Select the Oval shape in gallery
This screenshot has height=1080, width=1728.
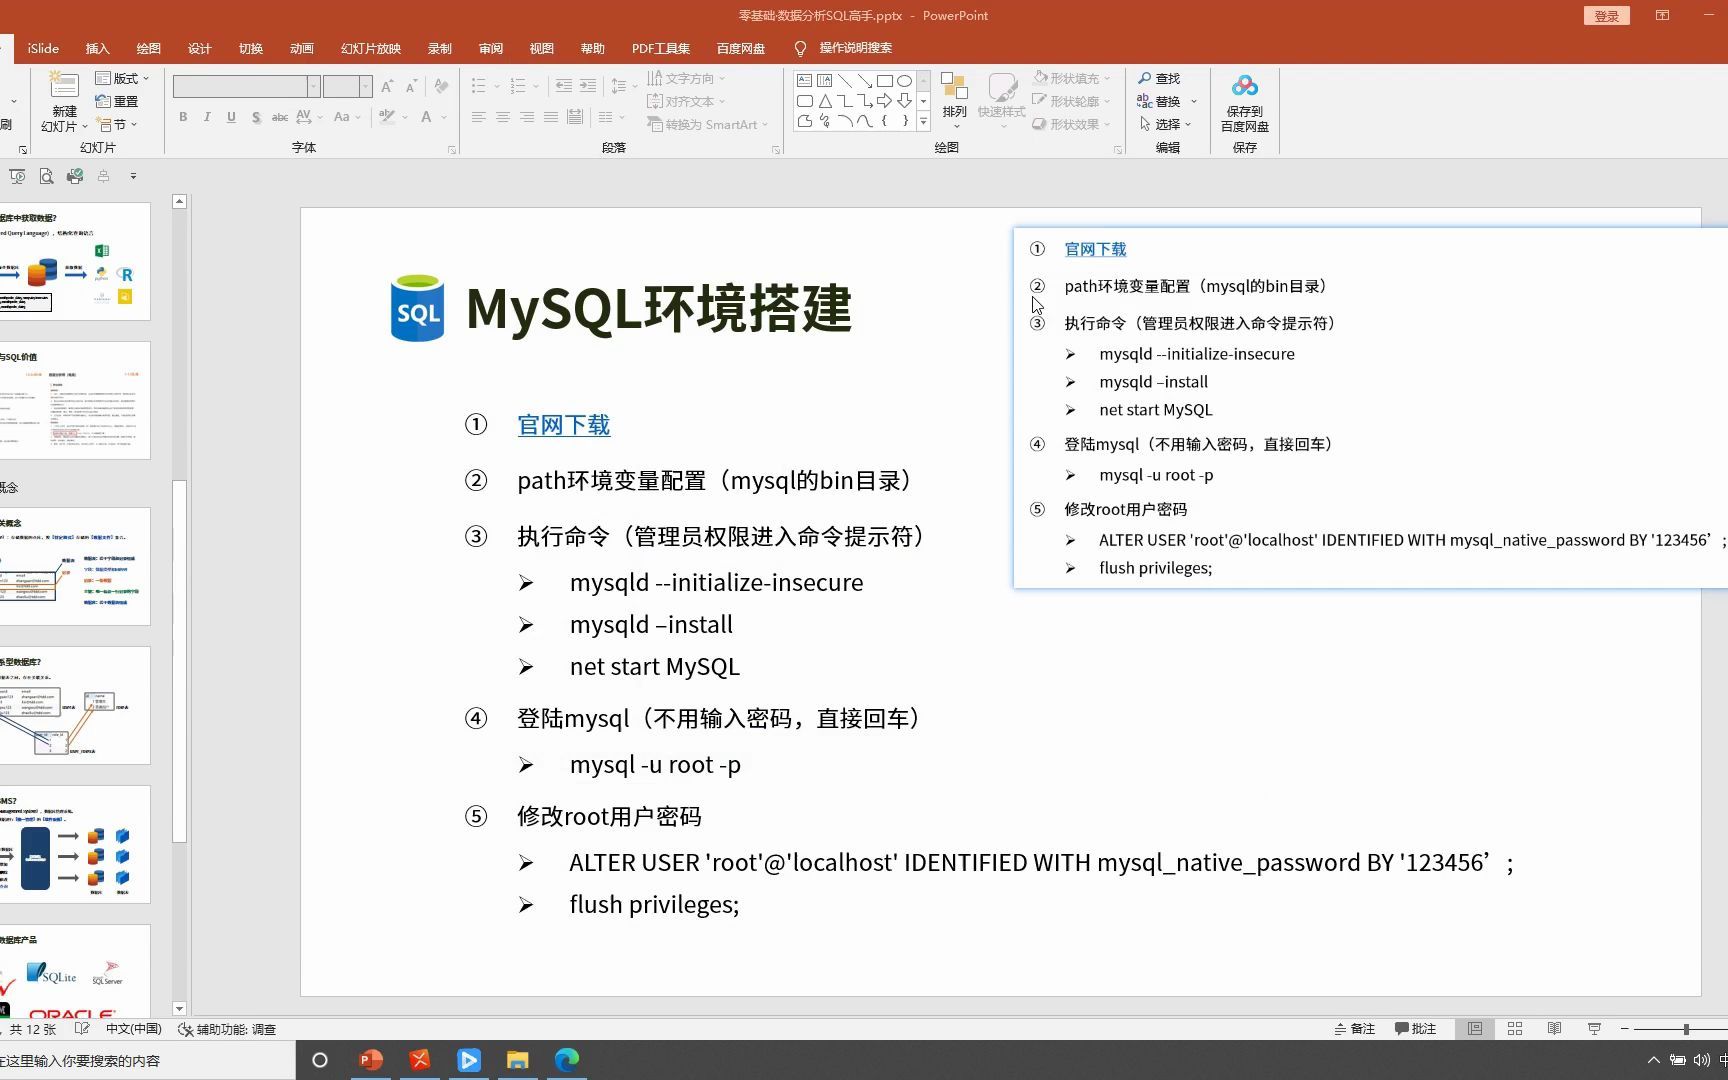(x=904, y=80)
